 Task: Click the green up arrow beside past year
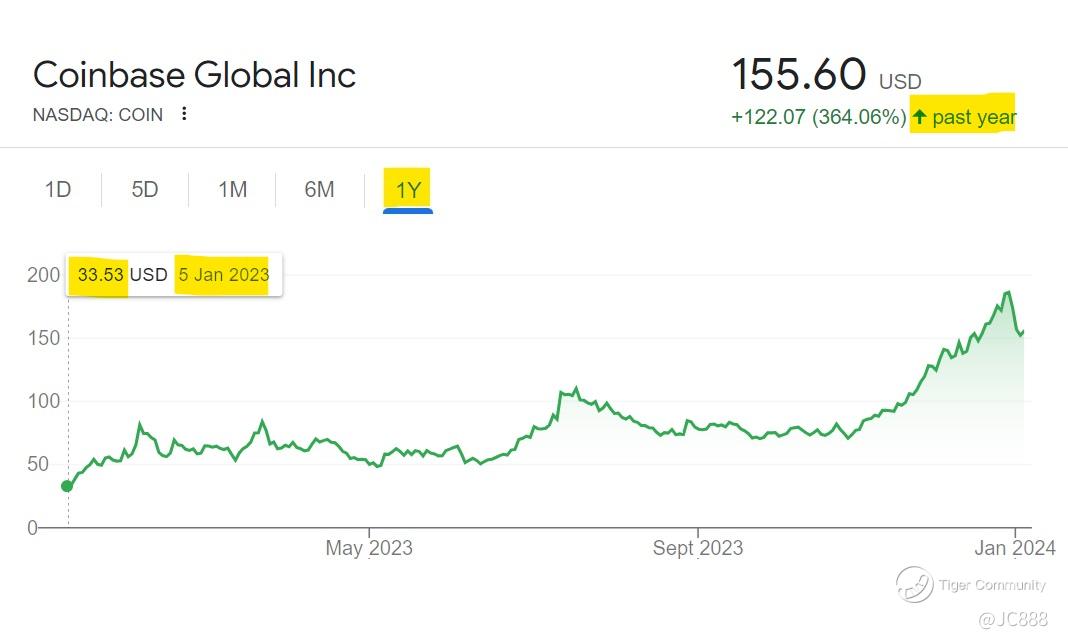click(x=919, y=118)
